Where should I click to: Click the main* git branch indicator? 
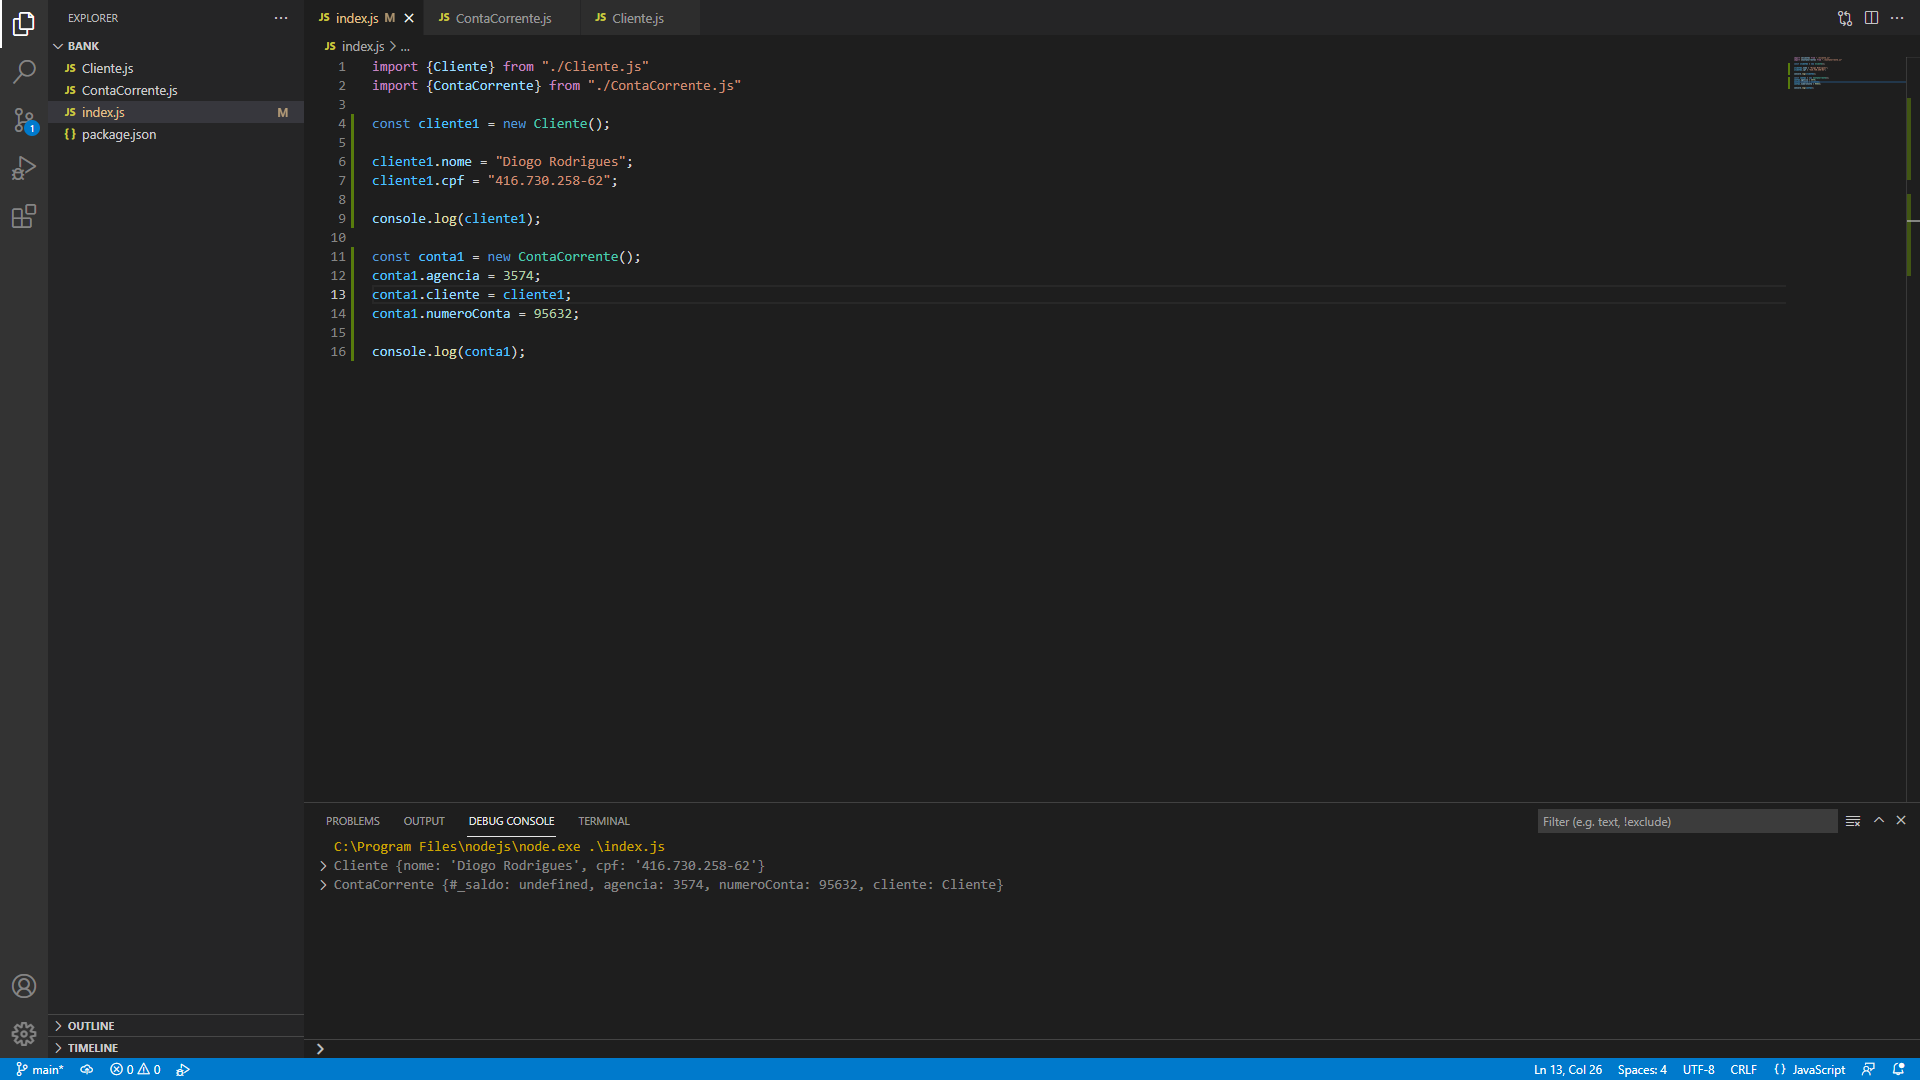(x=40, y=1069)
